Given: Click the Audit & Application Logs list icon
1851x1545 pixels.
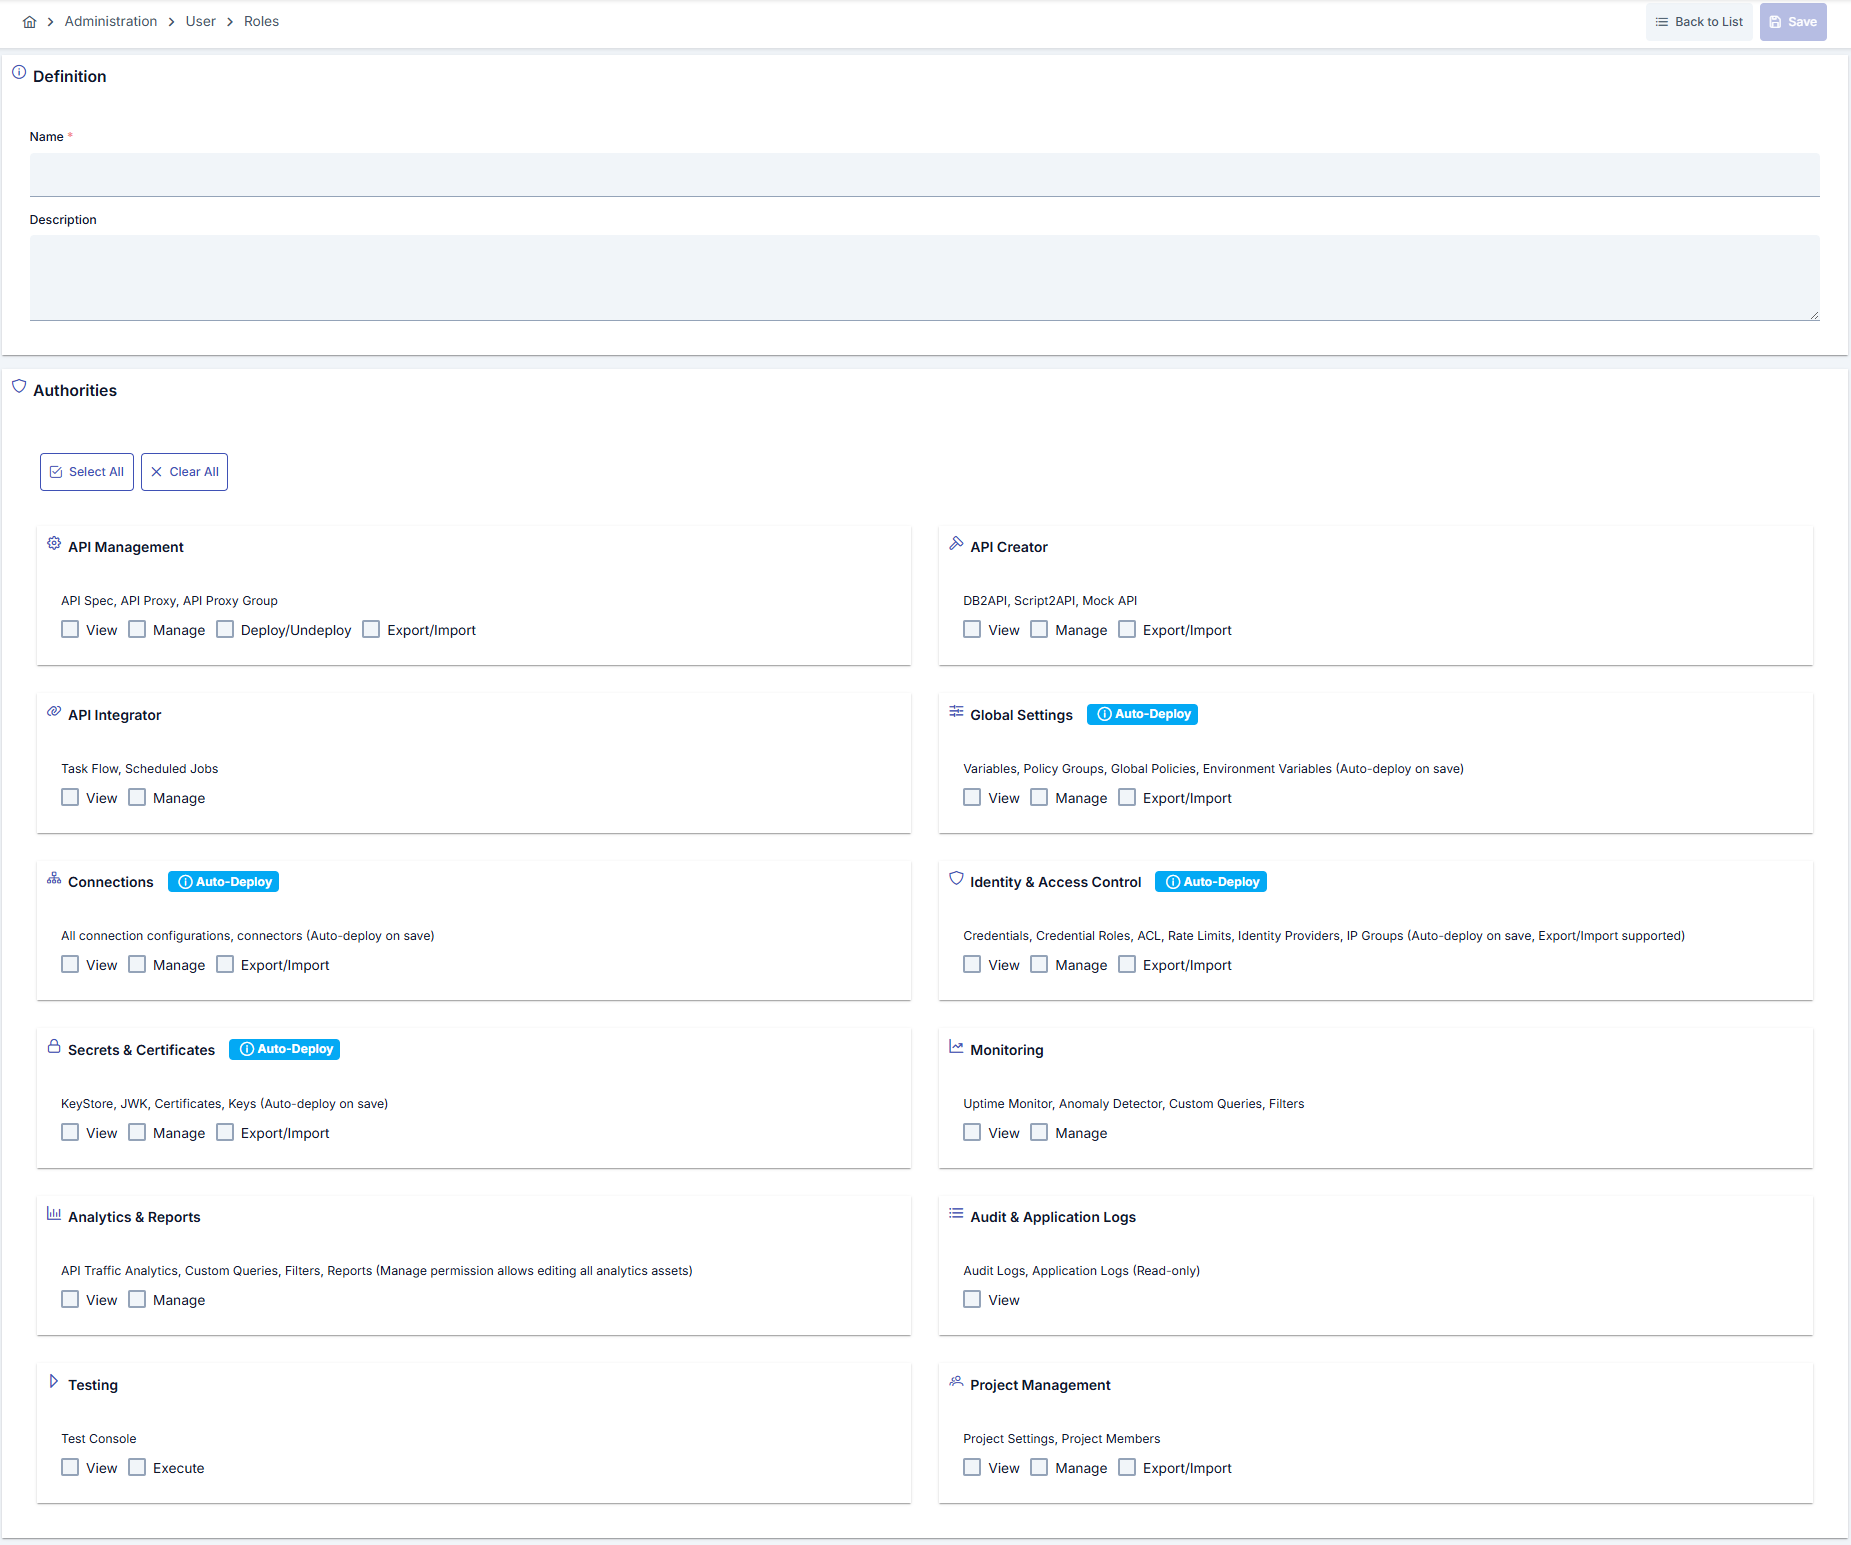Looking at the screenshot, I should pos(956,1213).
